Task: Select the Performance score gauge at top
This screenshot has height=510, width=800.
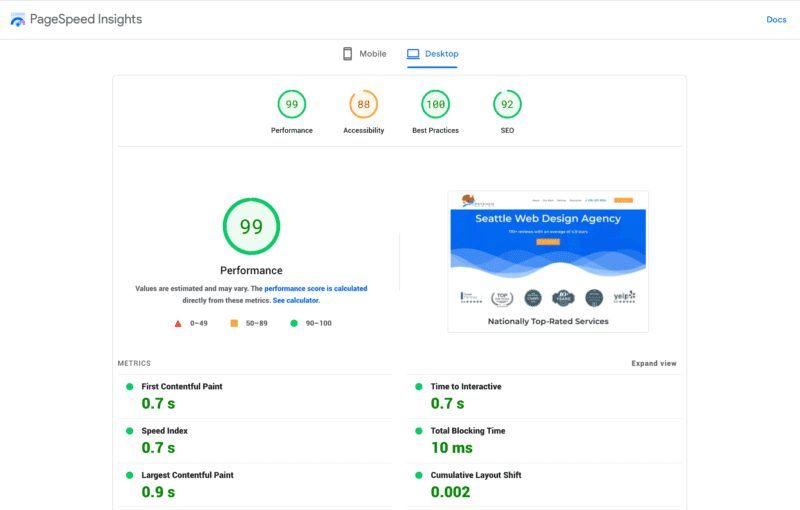Action: (292, 104)
